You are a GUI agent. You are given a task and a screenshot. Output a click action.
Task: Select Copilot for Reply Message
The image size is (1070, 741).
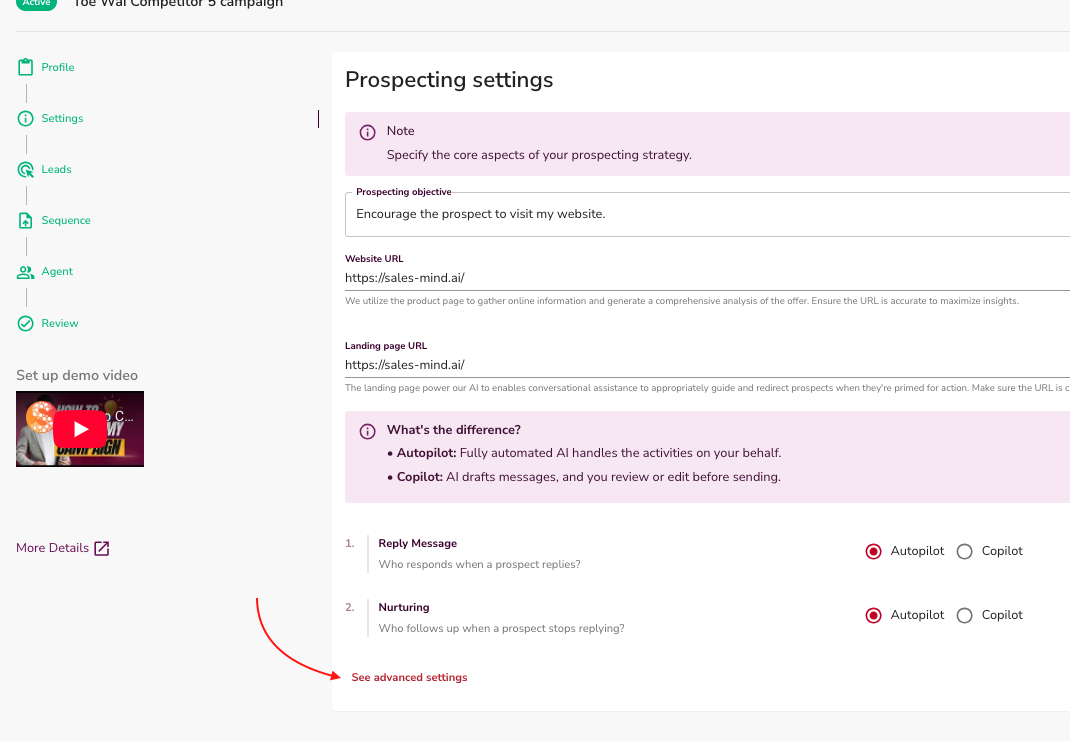965,551
